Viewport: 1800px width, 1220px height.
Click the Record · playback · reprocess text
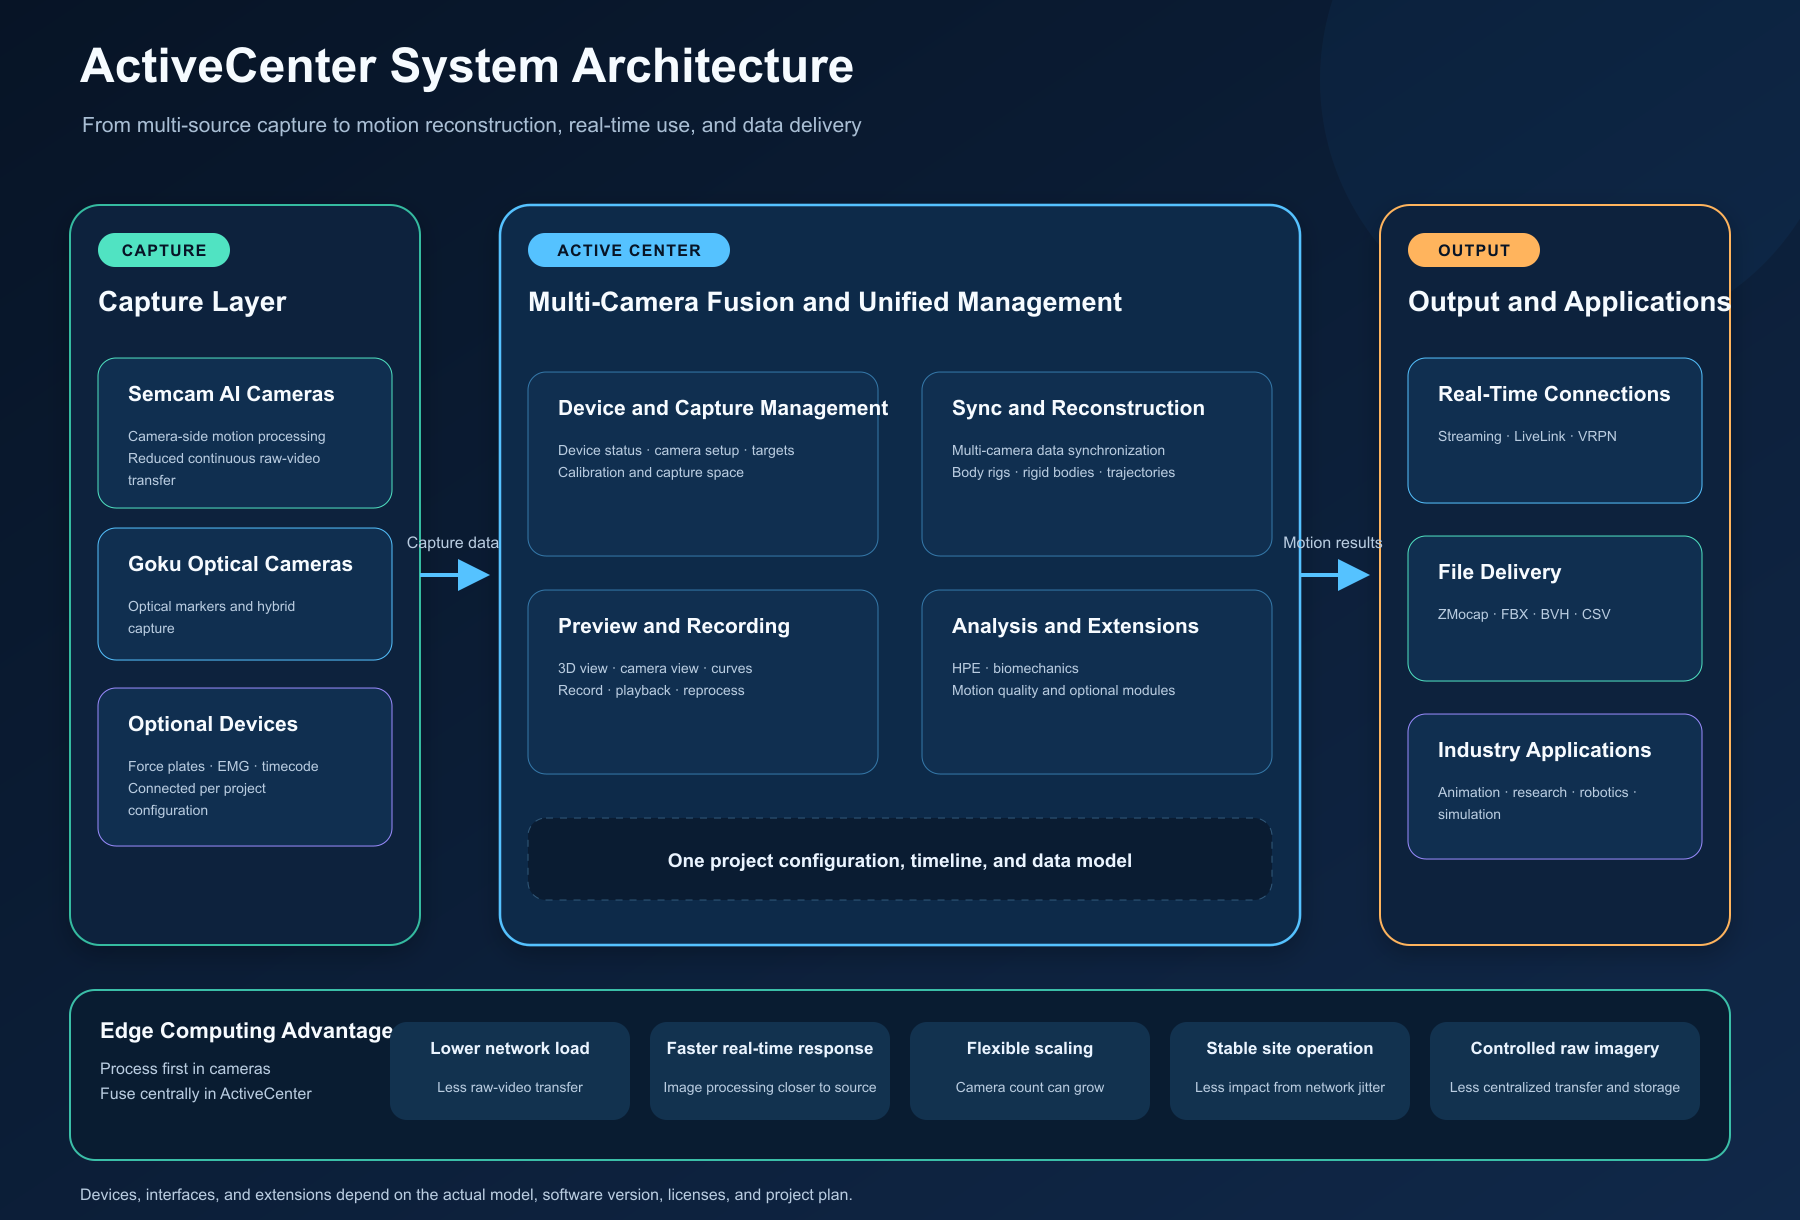(x=651, y=690)
